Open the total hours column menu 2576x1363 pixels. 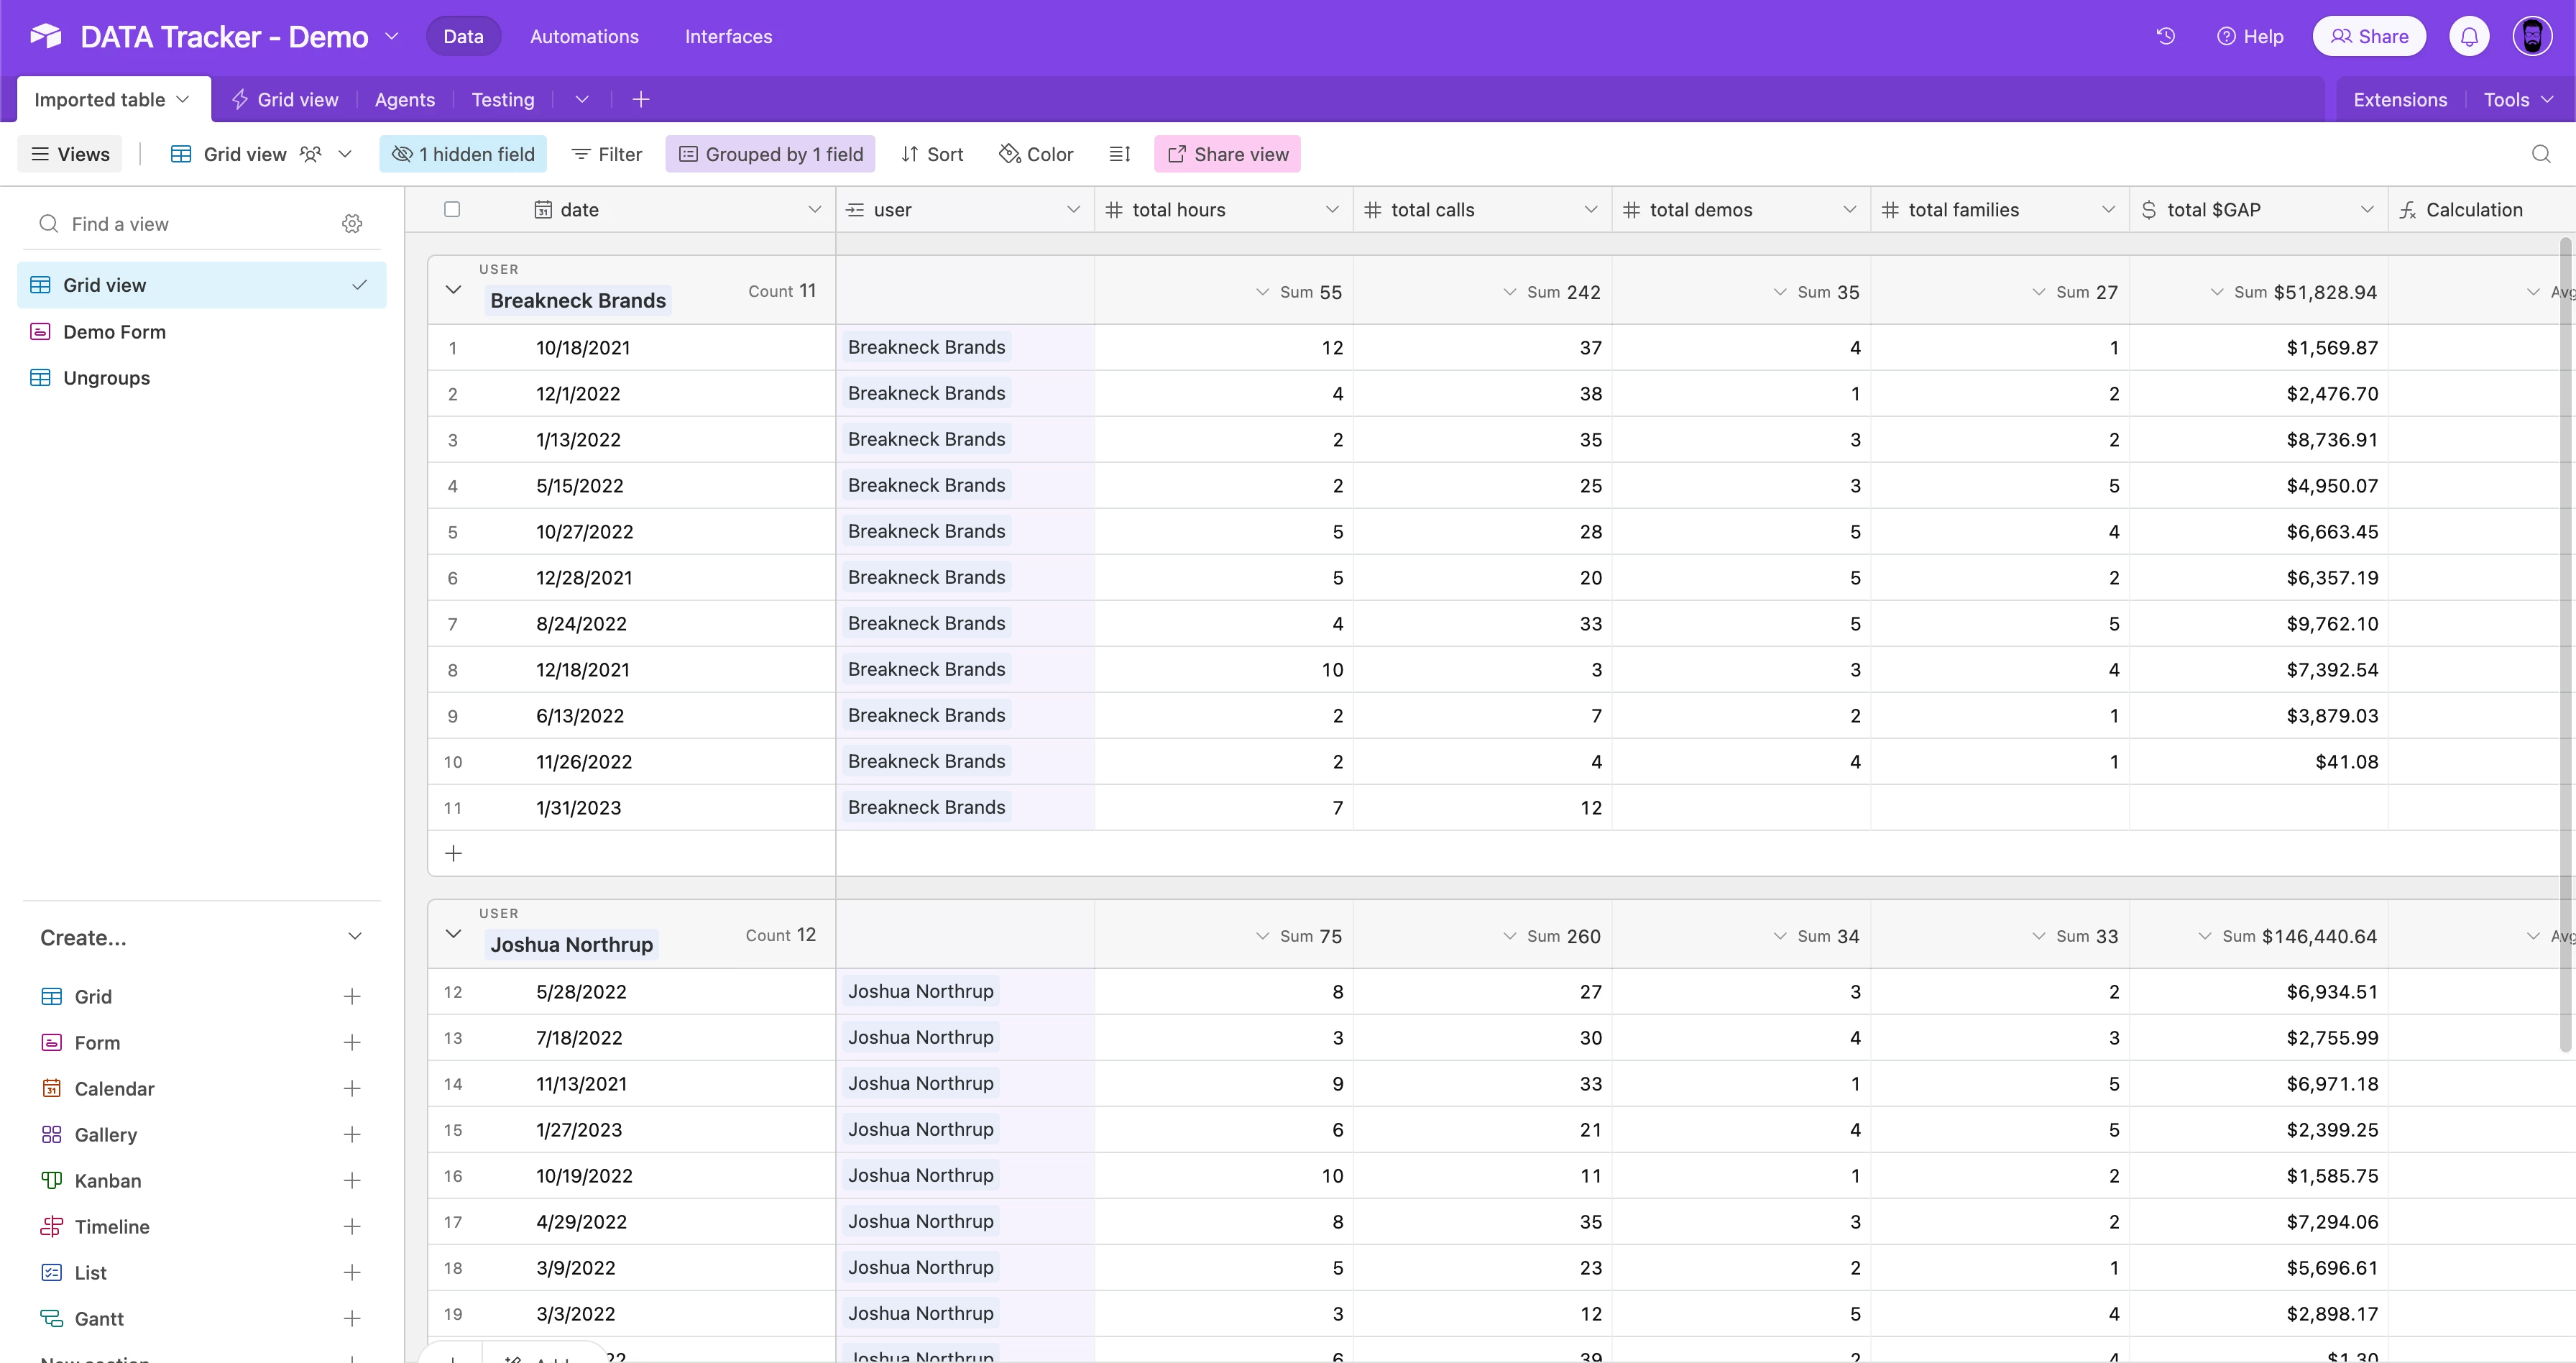(1332, 209)
